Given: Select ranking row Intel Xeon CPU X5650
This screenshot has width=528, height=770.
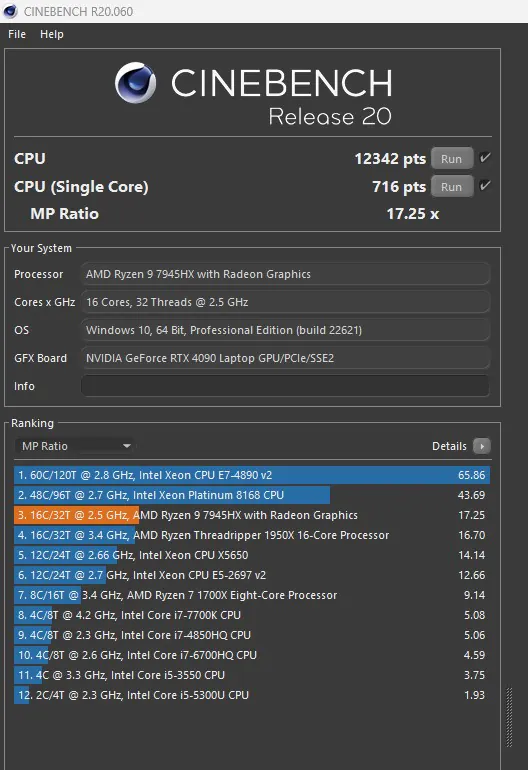Looking at the screenshot, I should [252, 555].
